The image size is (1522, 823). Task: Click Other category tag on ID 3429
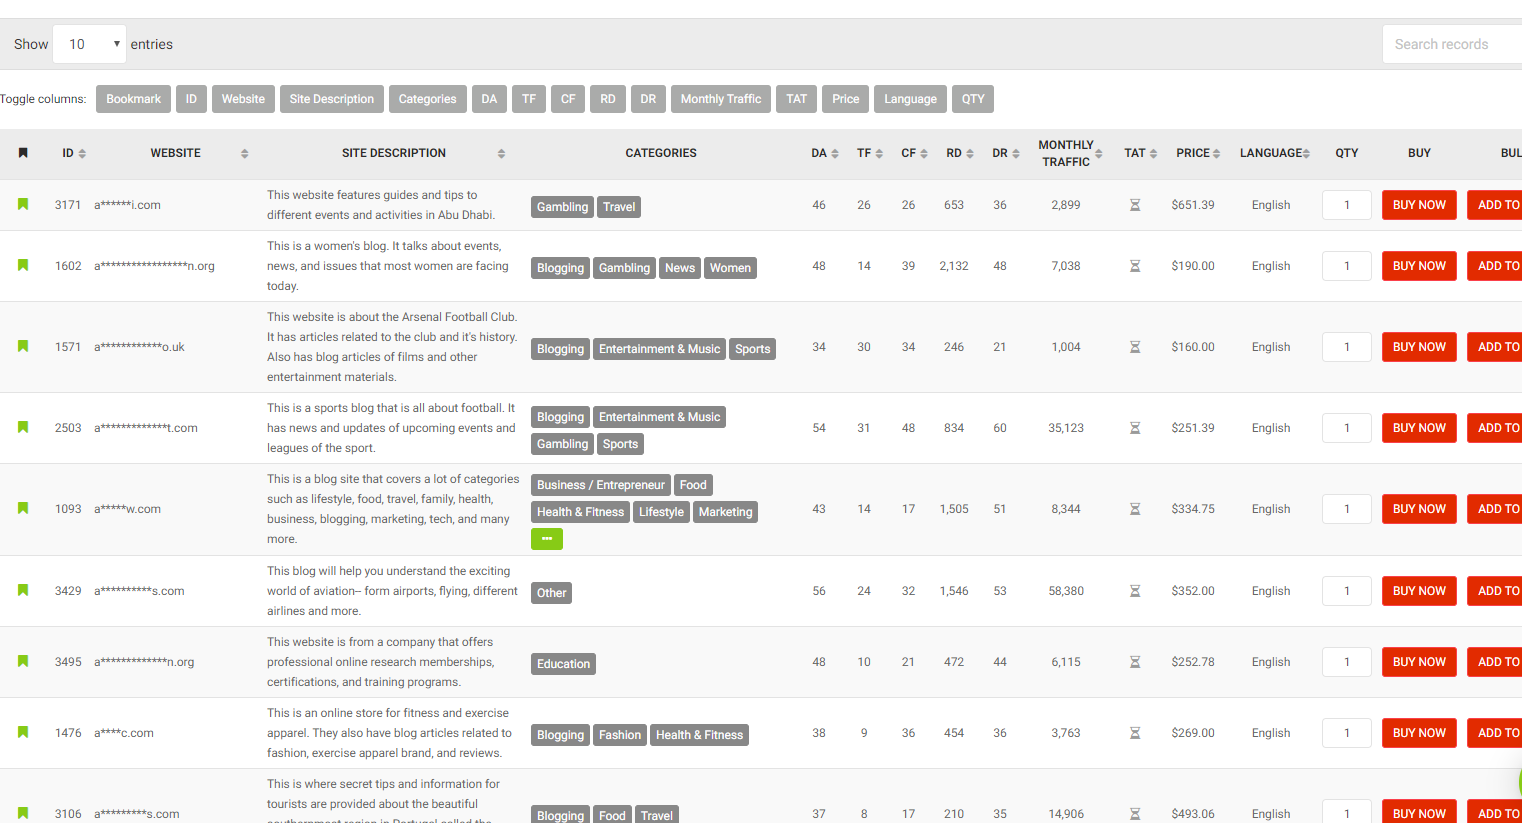point(551,593)
